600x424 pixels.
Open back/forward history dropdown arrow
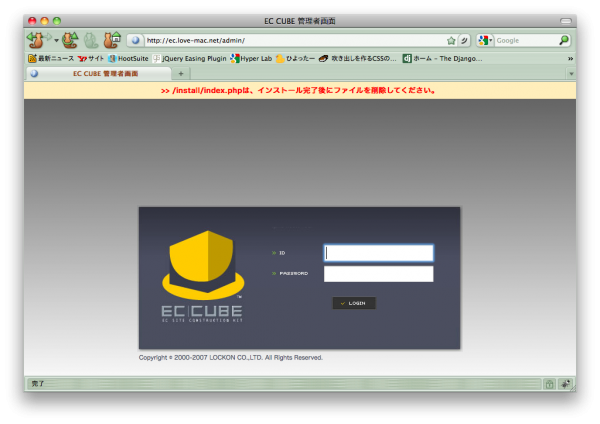tap(56, 41)
